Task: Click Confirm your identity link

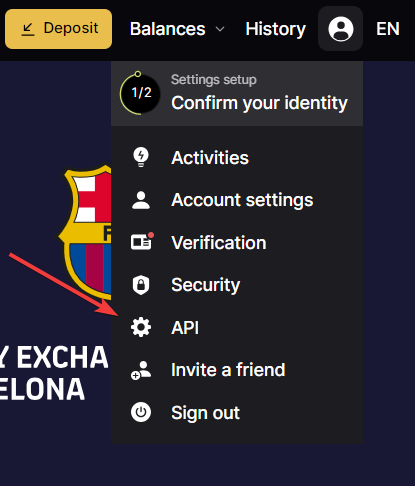Action: click(259, 103)
